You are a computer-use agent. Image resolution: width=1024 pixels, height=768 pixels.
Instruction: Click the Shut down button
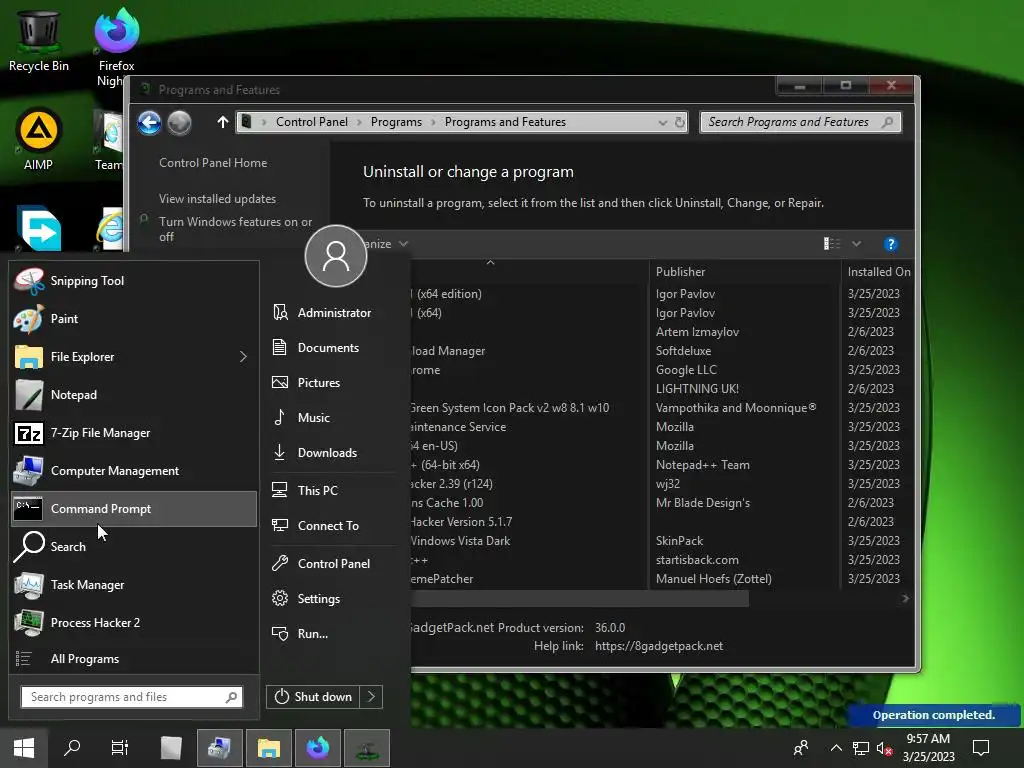313,697
